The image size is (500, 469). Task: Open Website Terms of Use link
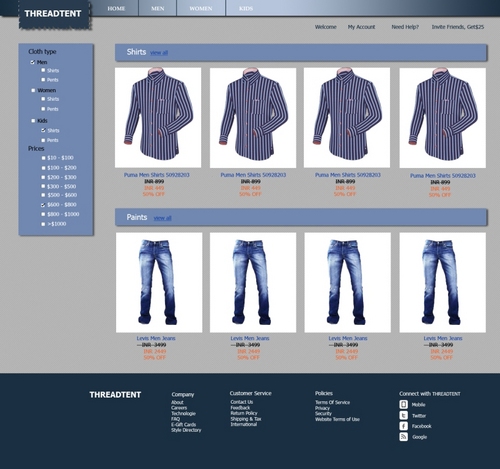coord(337,419)
